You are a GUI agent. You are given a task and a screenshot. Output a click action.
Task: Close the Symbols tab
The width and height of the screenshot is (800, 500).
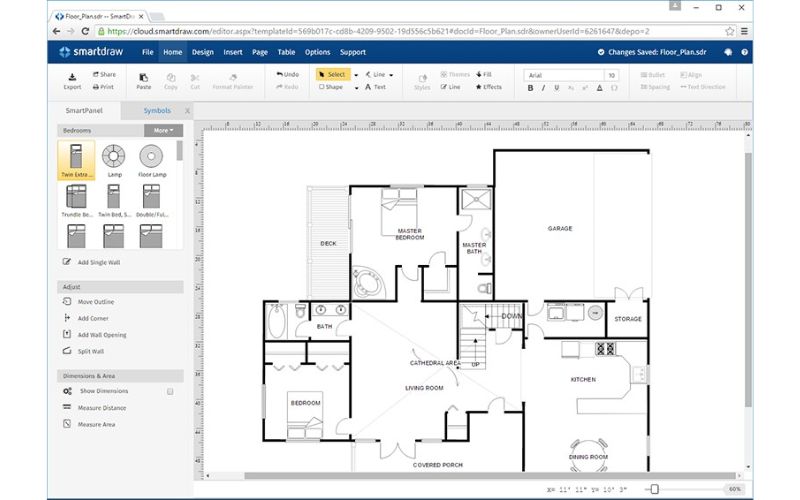(187, 111)
